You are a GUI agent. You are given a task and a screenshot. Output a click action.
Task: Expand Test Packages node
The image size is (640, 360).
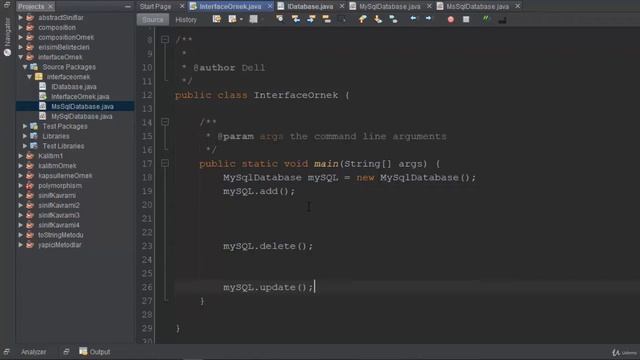25,126
